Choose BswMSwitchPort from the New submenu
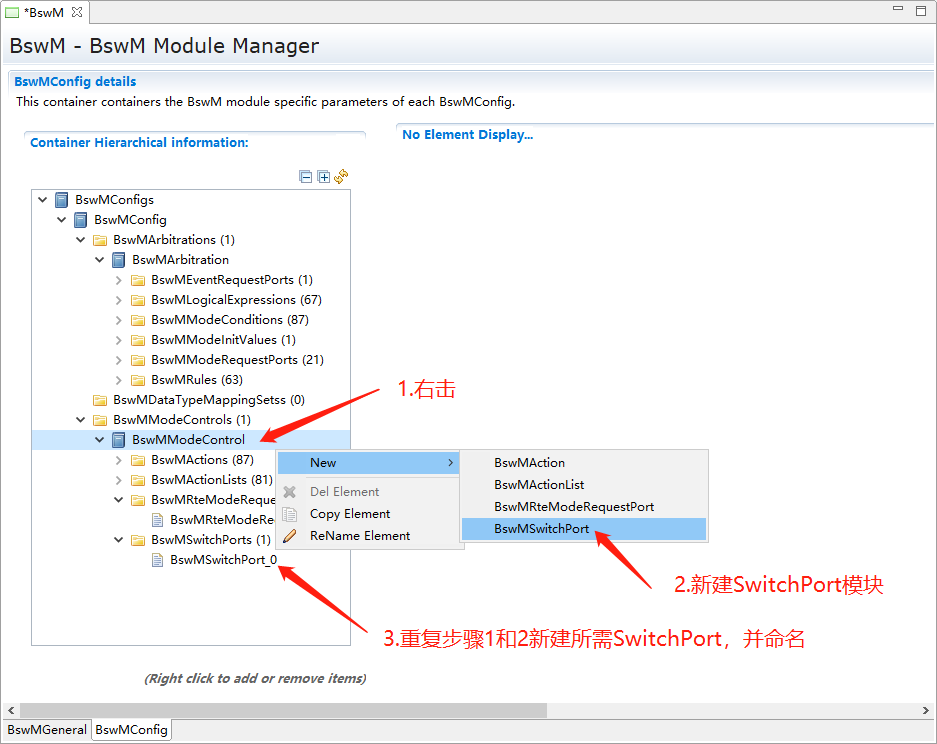The image size is (937, 744). click(x=541, y=529)
